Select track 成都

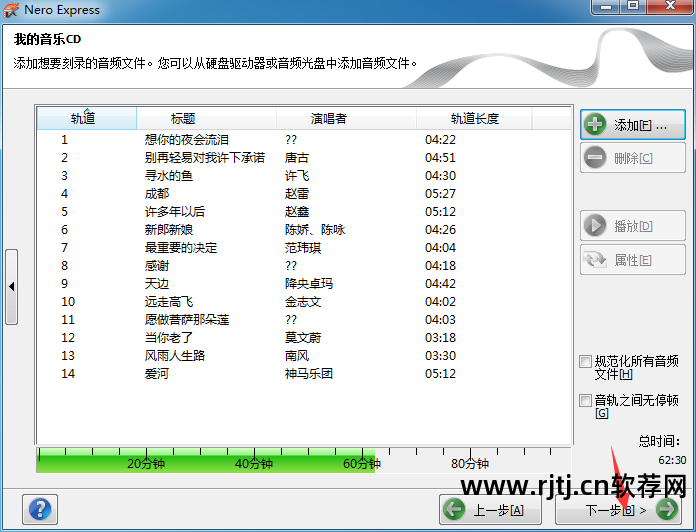157,193
